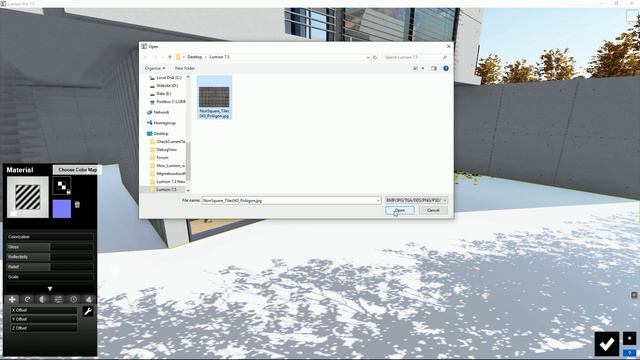The height and width of the screenshot is (360, 640).
Task: Cancel changes with the small X button
Action: coord(629,338)
